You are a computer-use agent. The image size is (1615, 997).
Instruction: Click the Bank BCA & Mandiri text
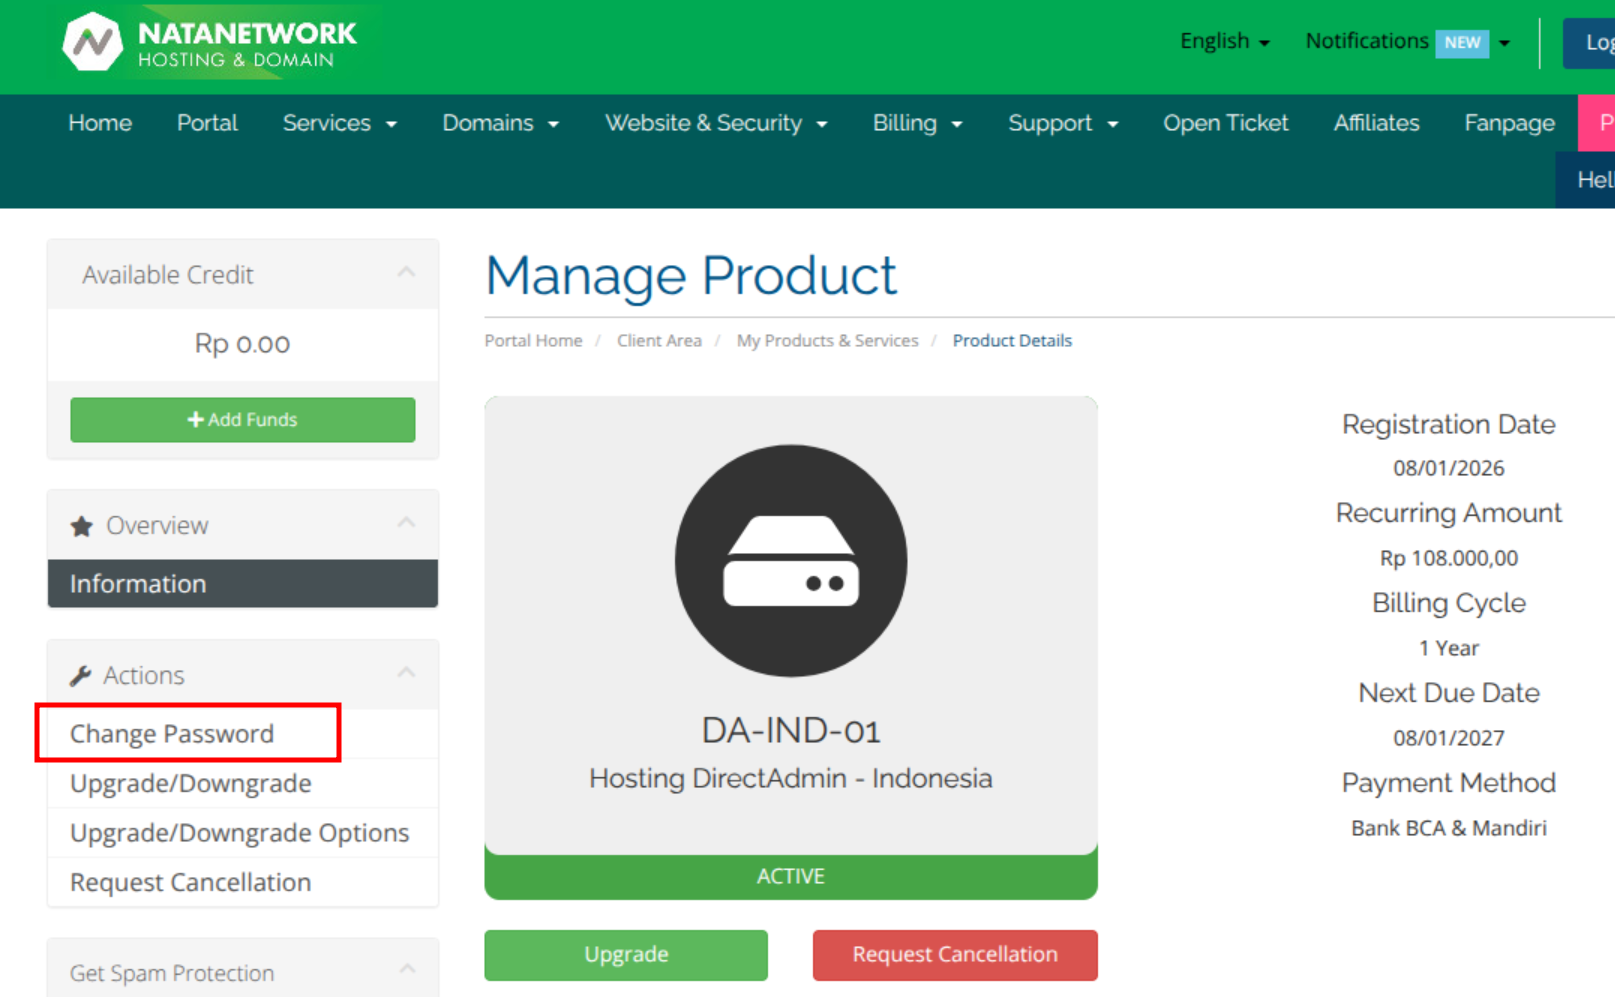click(1449, 829)
